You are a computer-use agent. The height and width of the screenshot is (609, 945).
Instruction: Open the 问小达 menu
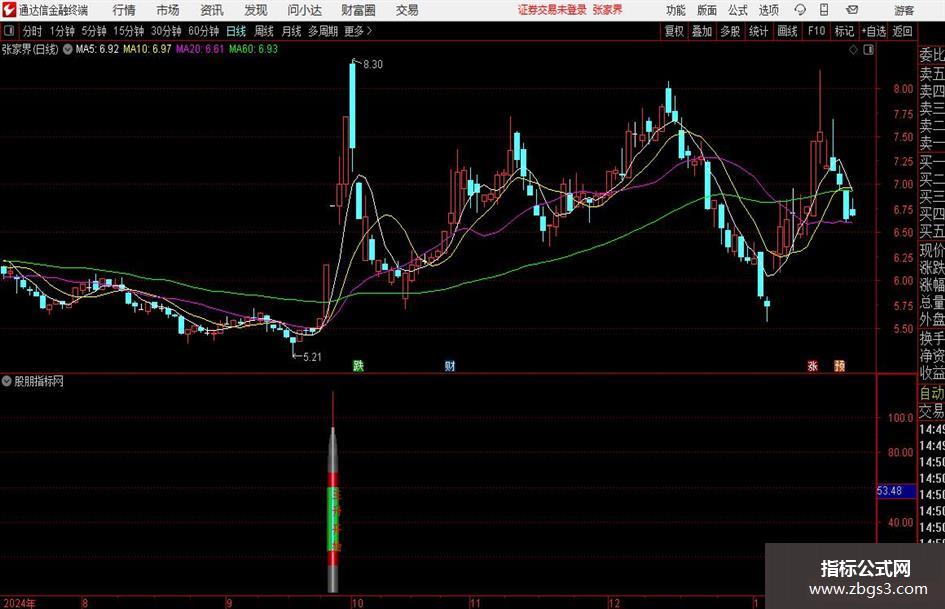pos(304,10)
